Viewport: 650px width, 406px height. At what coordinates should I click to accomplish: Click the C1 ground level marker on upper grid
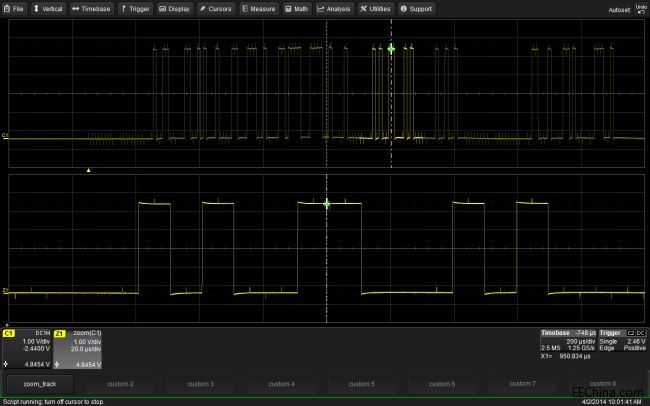click(x=5, y=136)
